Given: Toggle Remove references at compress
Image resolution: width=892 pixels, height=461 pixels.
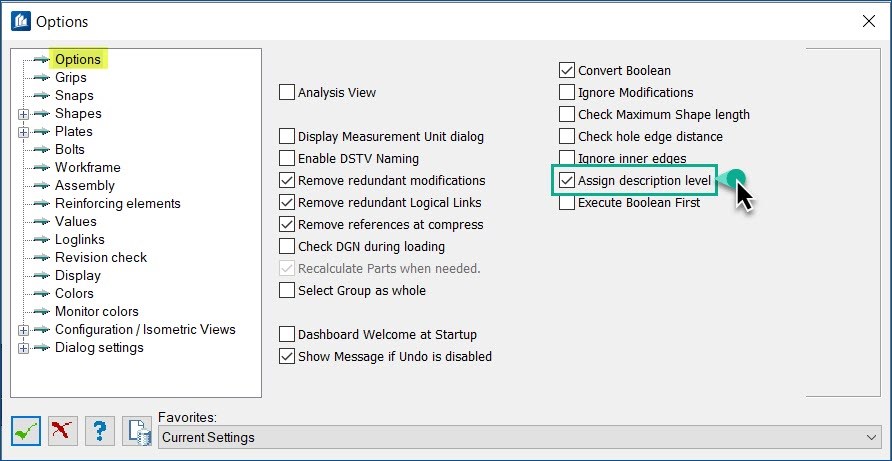Looking at the screenshot, I should (x=287, y=224).
